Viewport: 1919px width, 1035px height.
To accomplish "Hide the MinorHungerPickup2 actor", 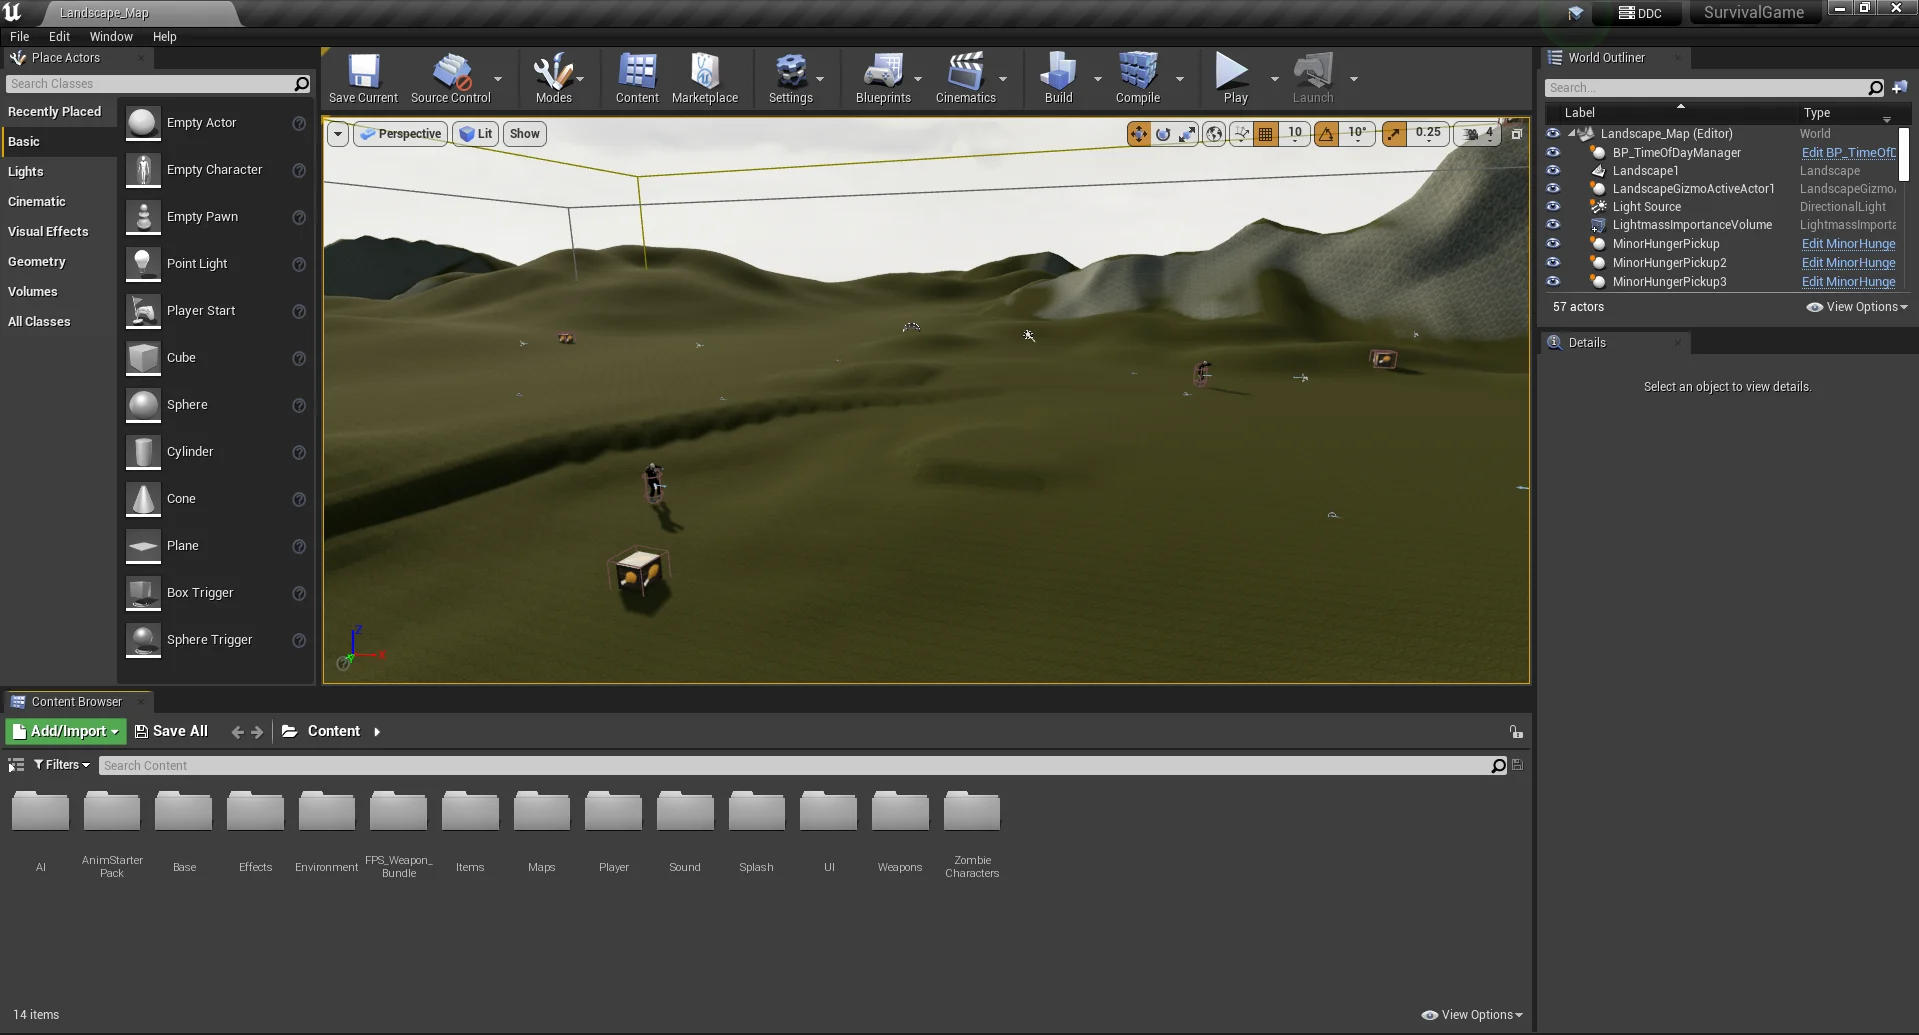I will click(1553, 262).
